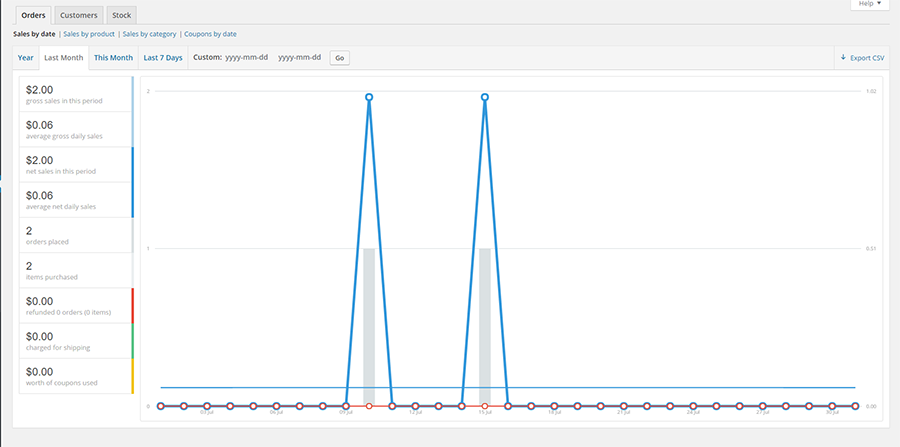900x447 pixels.
Task: Highlight gross sales in this period
Action: 76,94
